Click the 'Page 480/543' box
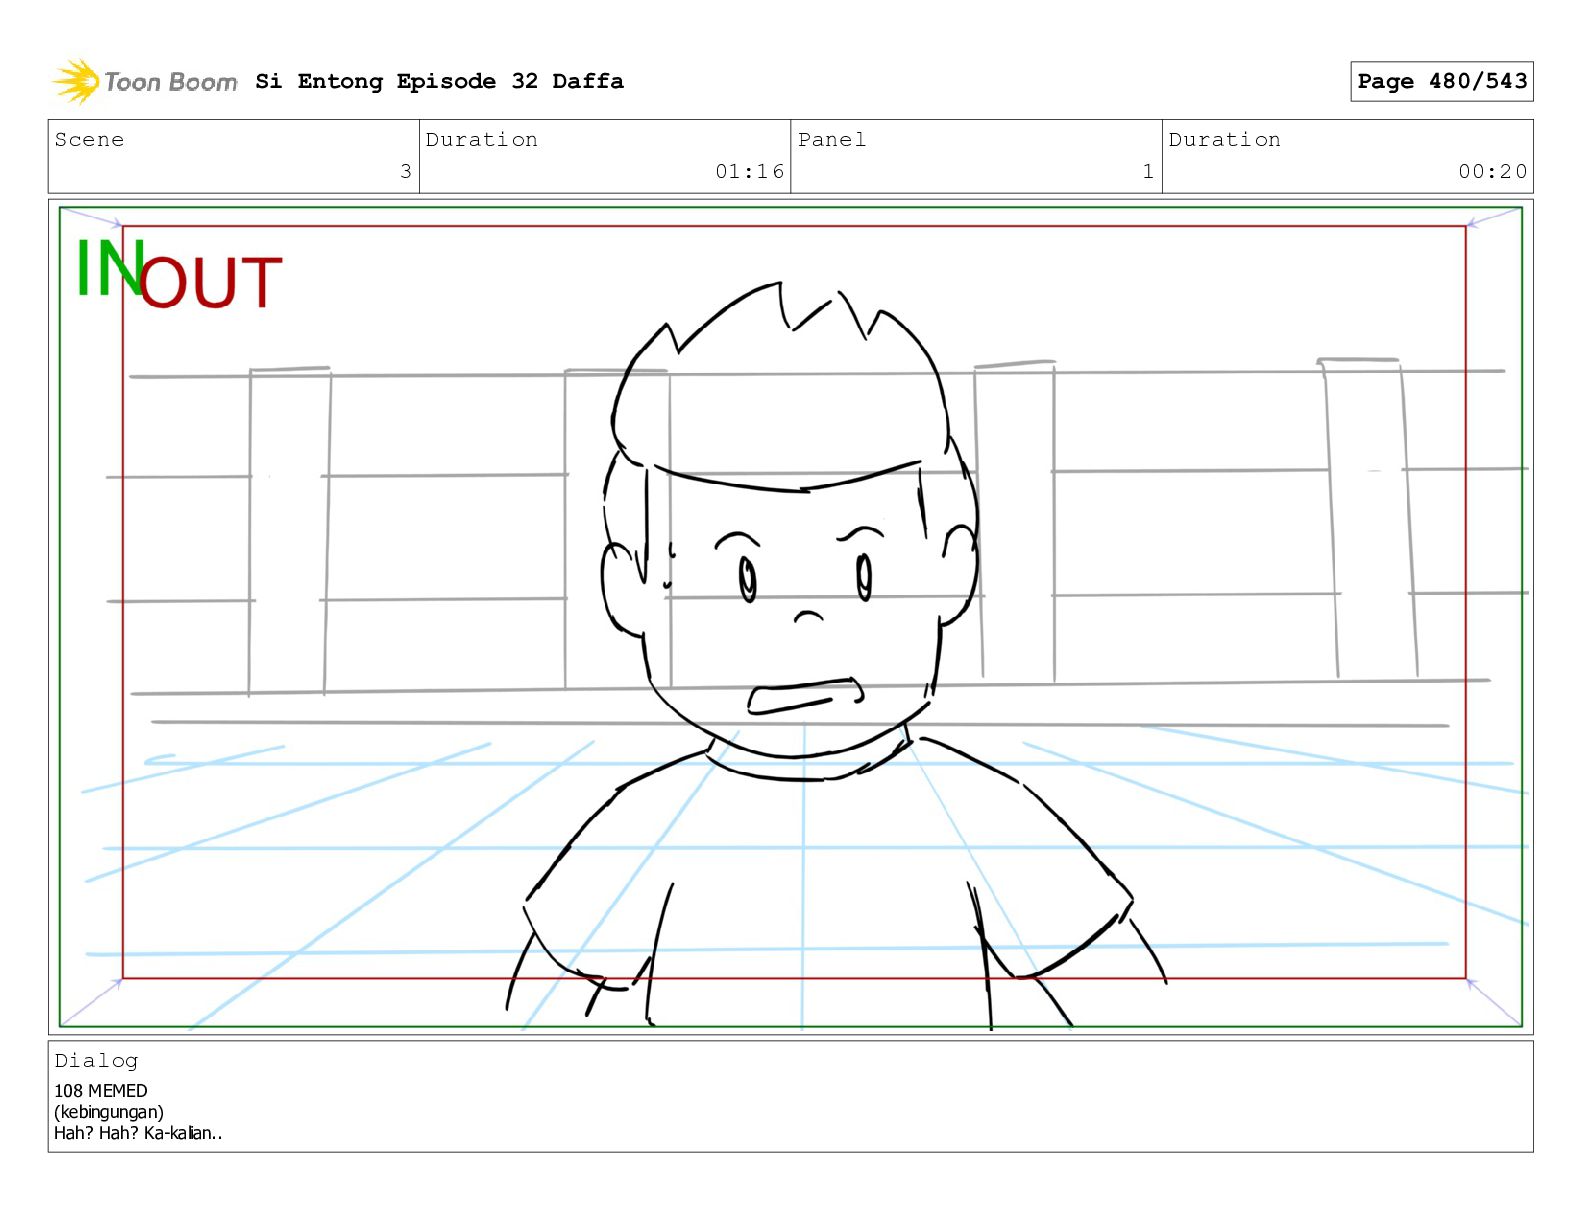The height and width of the screenshot is (1224, 1584). (x=1441, y=81)
